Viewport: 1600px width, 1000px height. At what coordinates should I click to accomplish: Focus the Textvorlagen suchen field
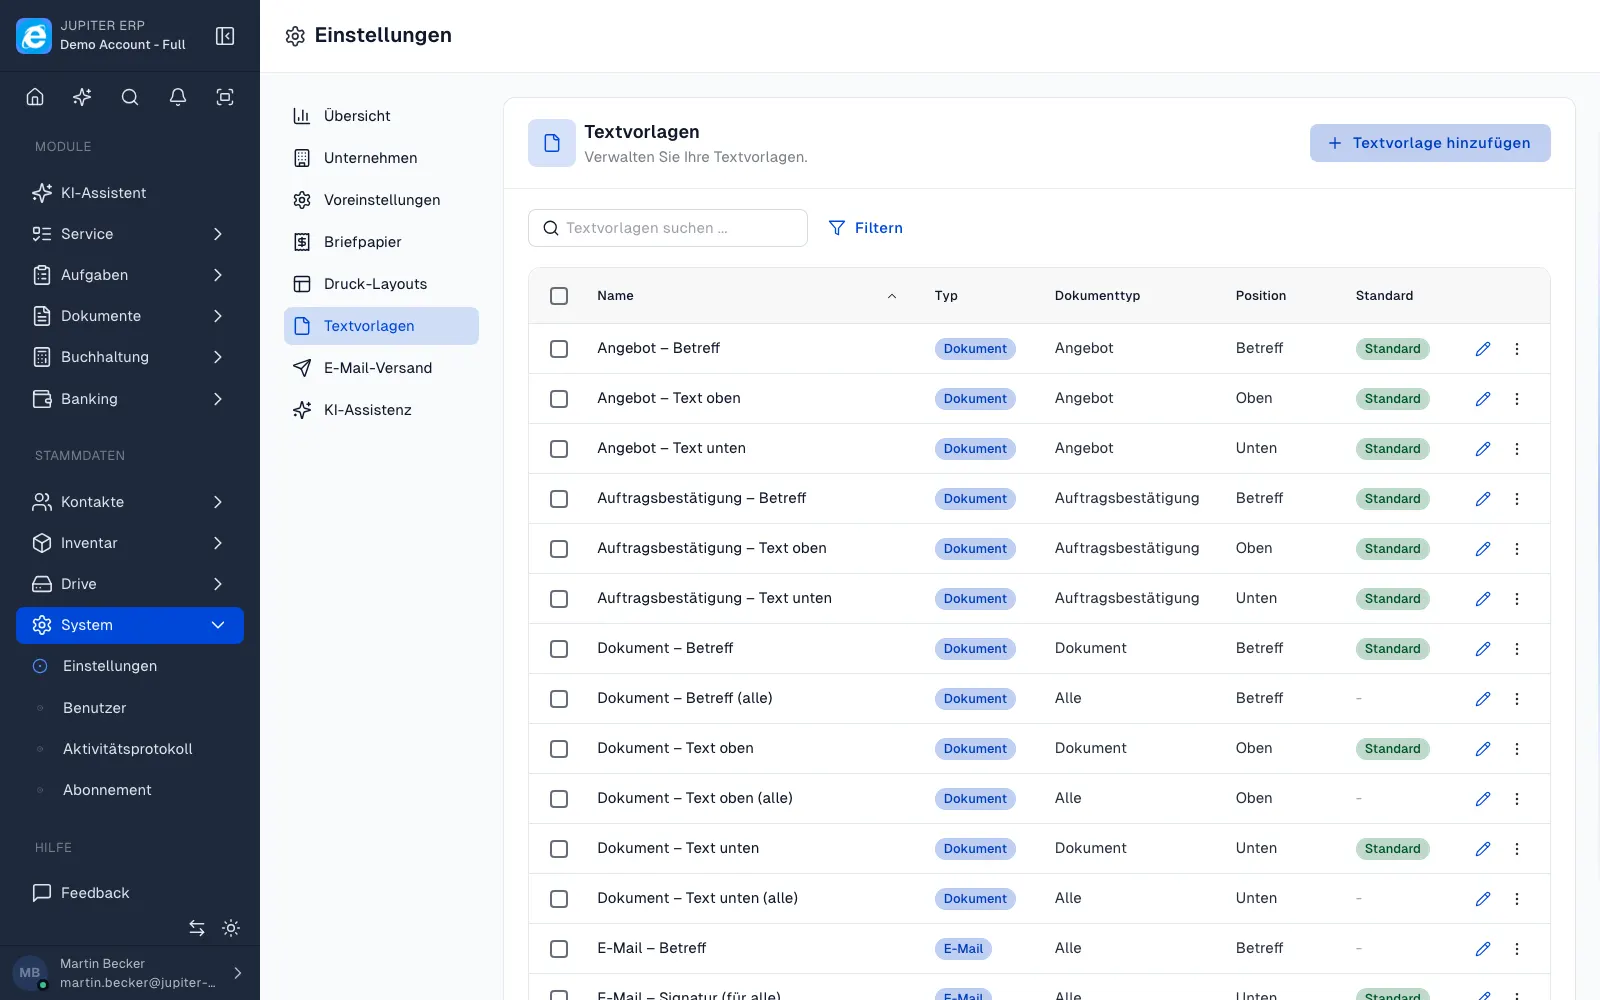point(668,228)
